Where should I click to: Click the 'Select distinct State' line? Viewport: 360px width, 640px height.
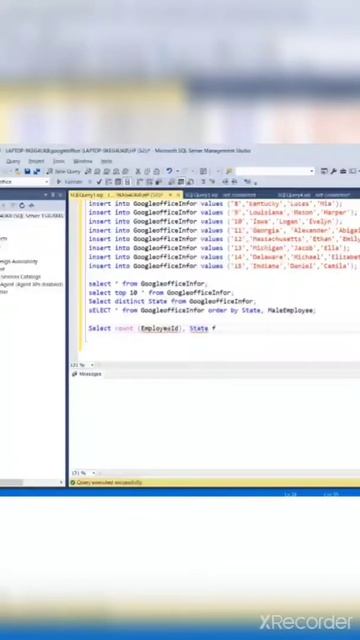click(172, 302)
